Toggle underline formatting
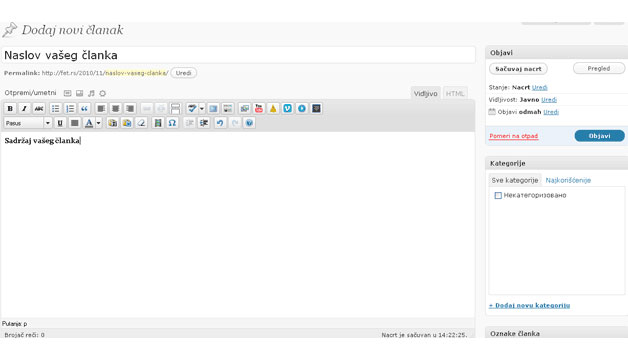 (60, 123)
